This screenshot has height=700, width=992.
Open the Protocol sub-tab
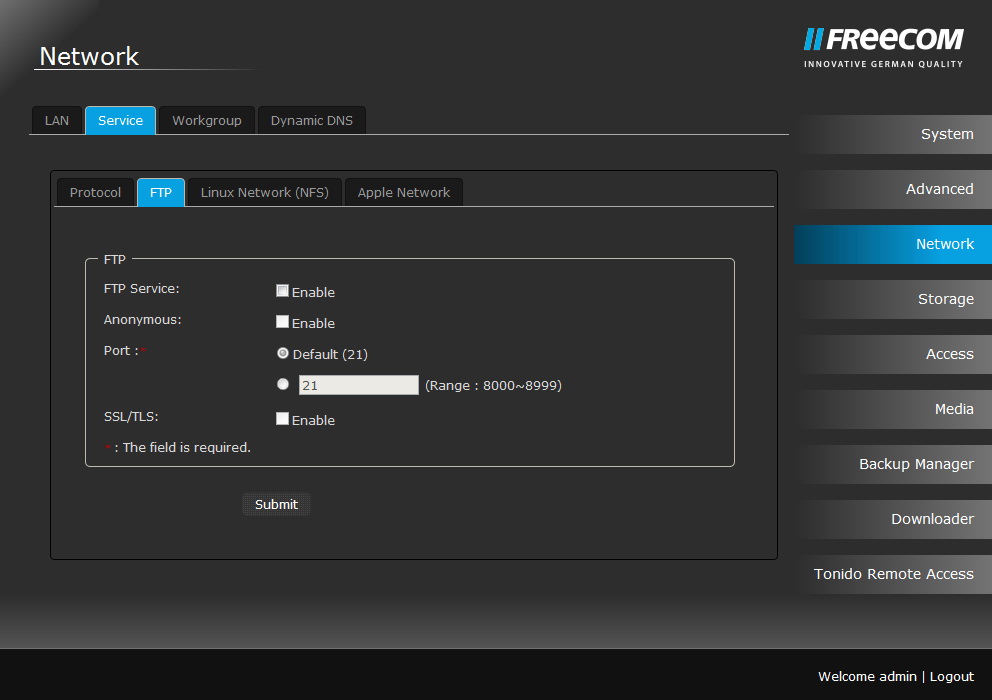click(x=96, y=192)
